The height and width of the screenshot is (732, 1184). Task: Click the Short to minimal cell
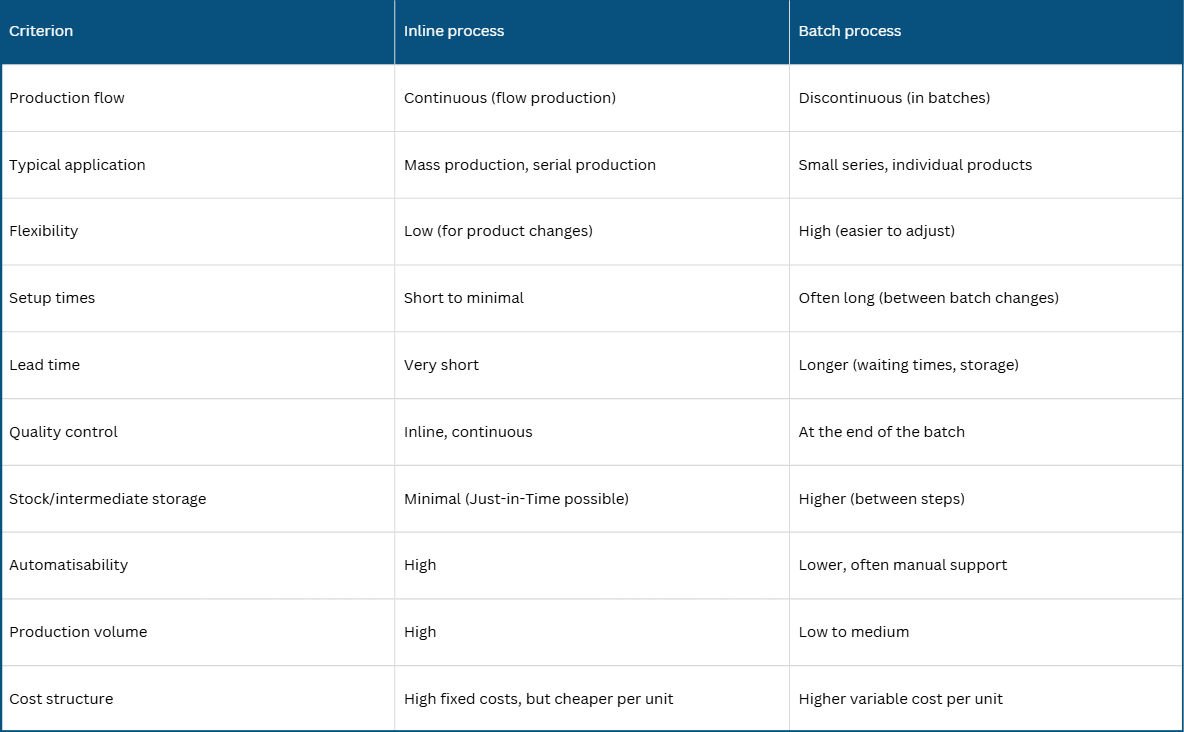(x=592, y=298)
